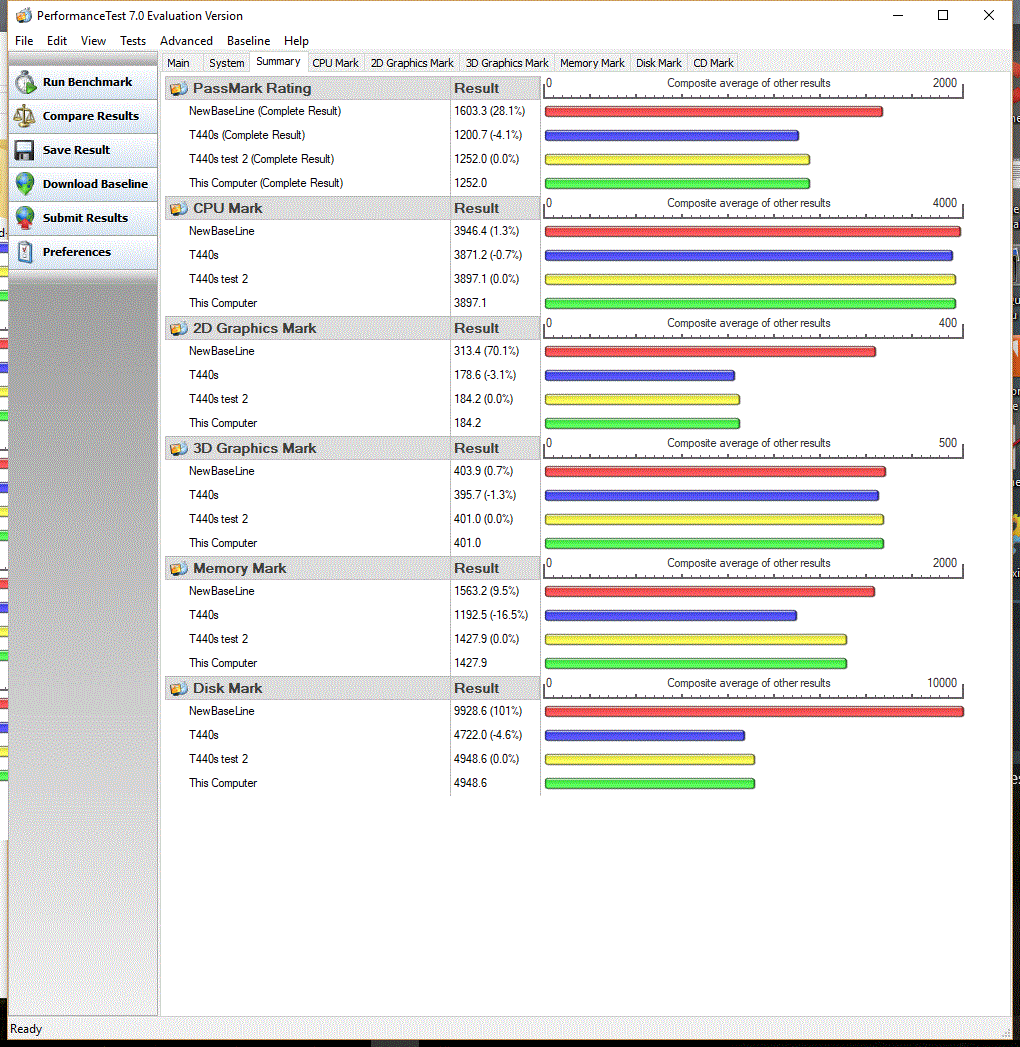Click the yellow T440s test 2 Memory bar

(696, 640)
